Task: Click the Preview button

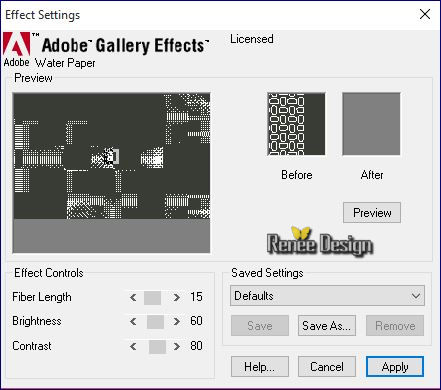Action: [x=372, y=212]
